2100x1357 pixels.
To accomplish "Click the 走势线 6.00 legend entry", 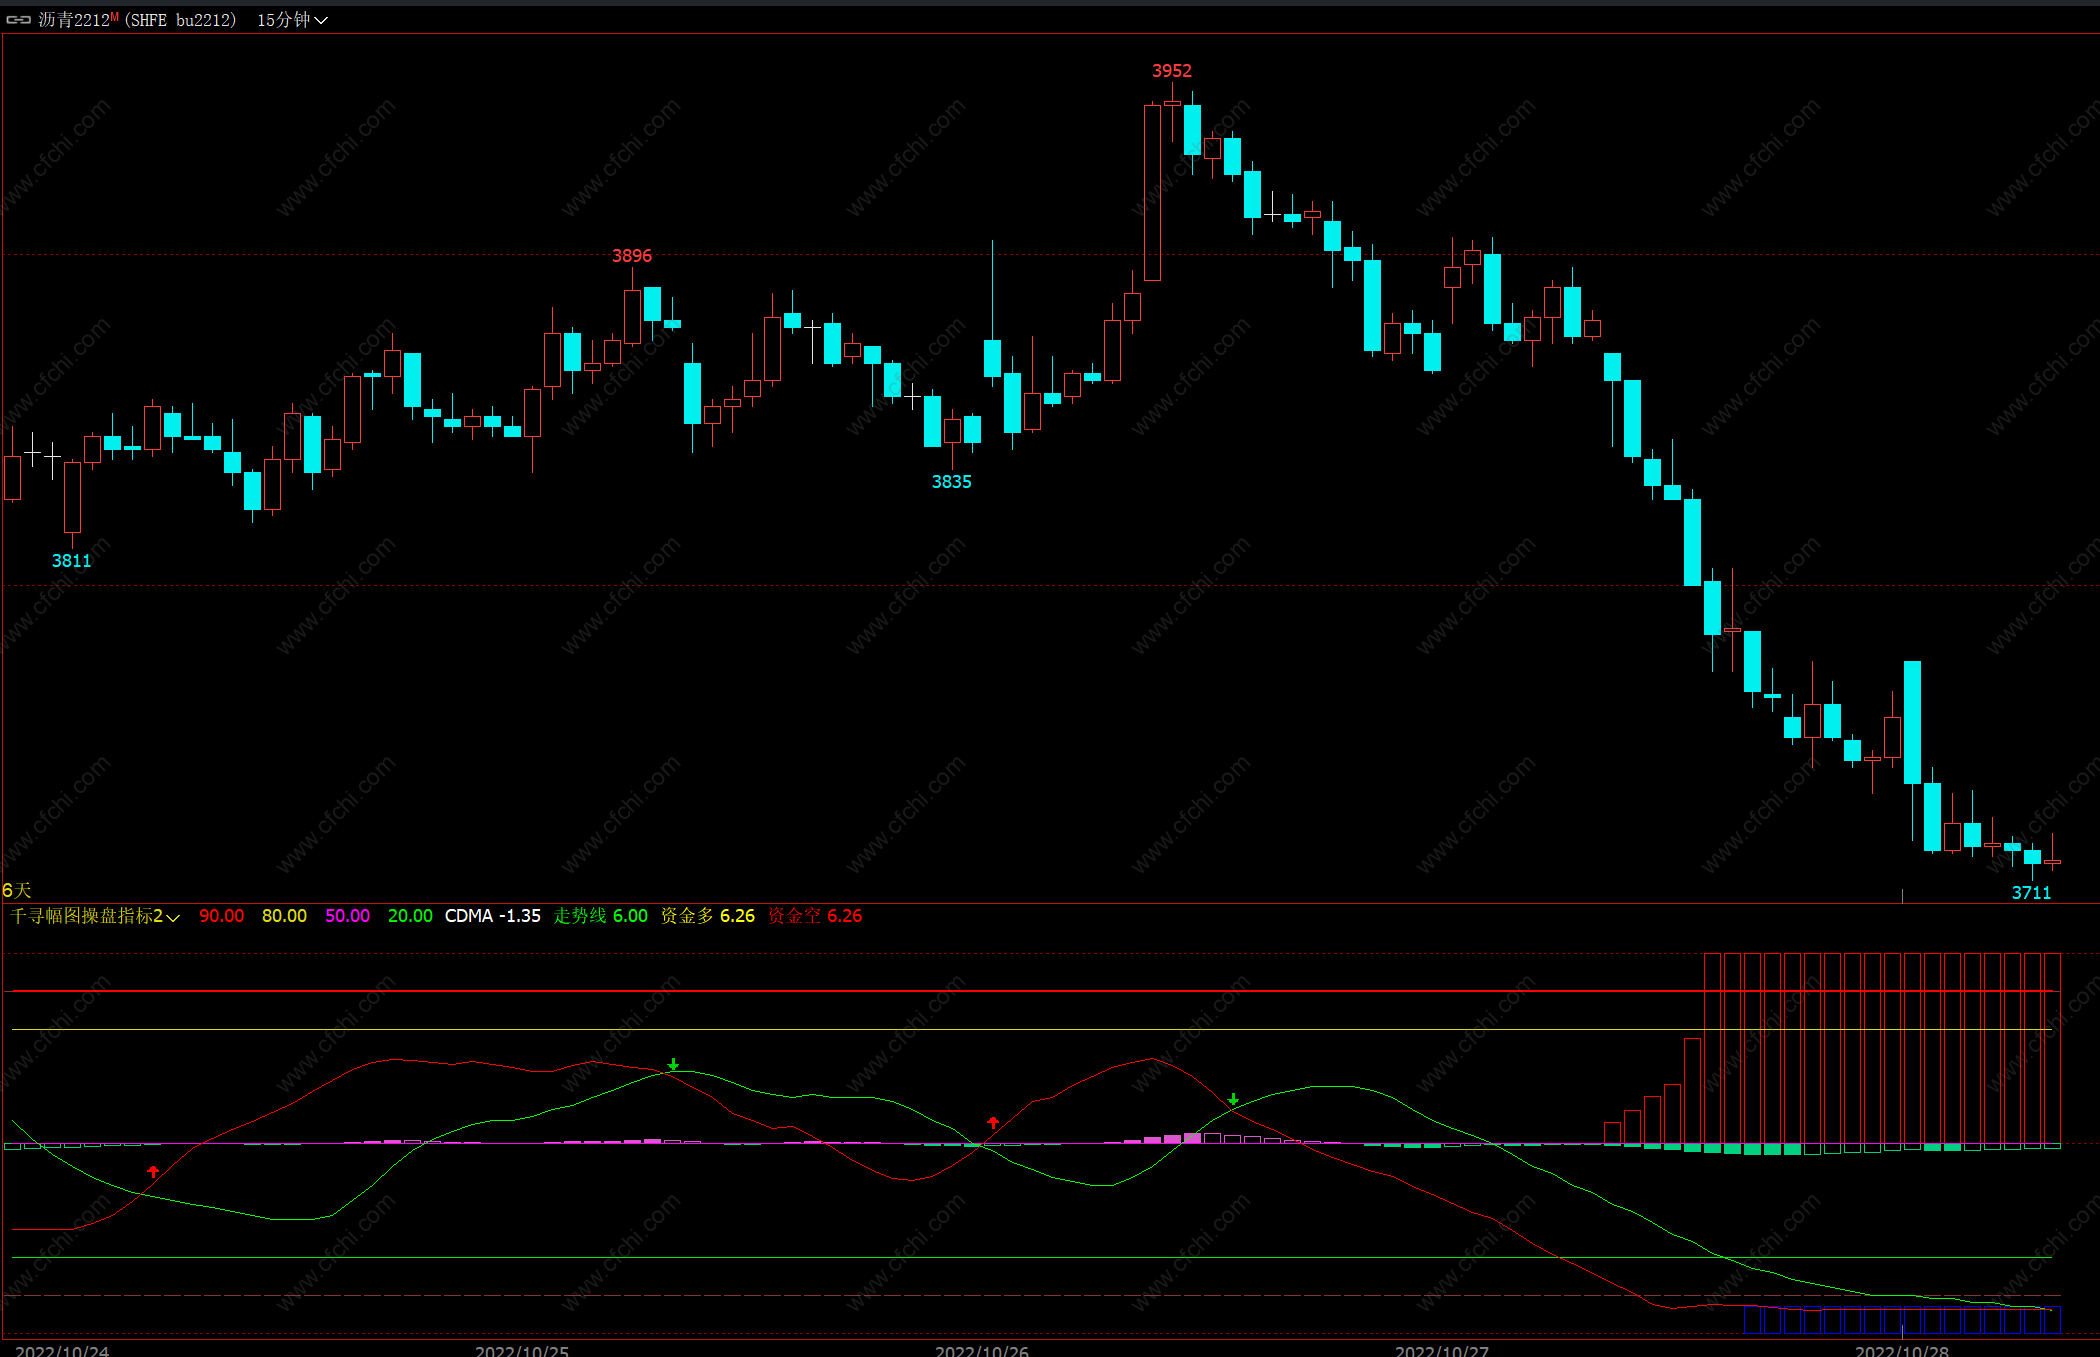I will tap(600, 916).
